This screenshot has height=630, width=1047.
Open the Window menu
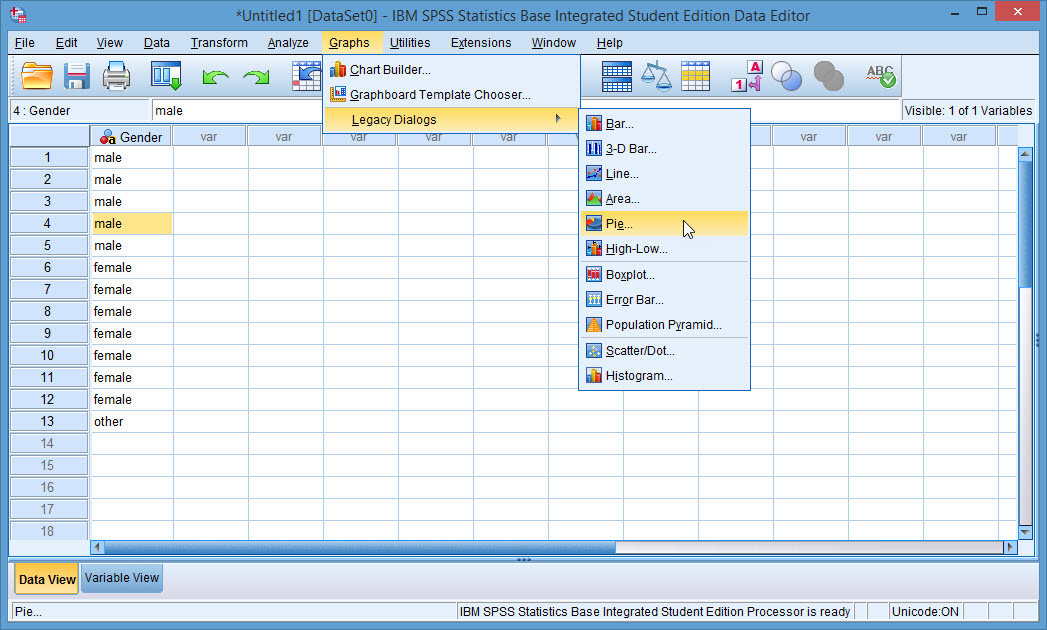coord(554,43)
